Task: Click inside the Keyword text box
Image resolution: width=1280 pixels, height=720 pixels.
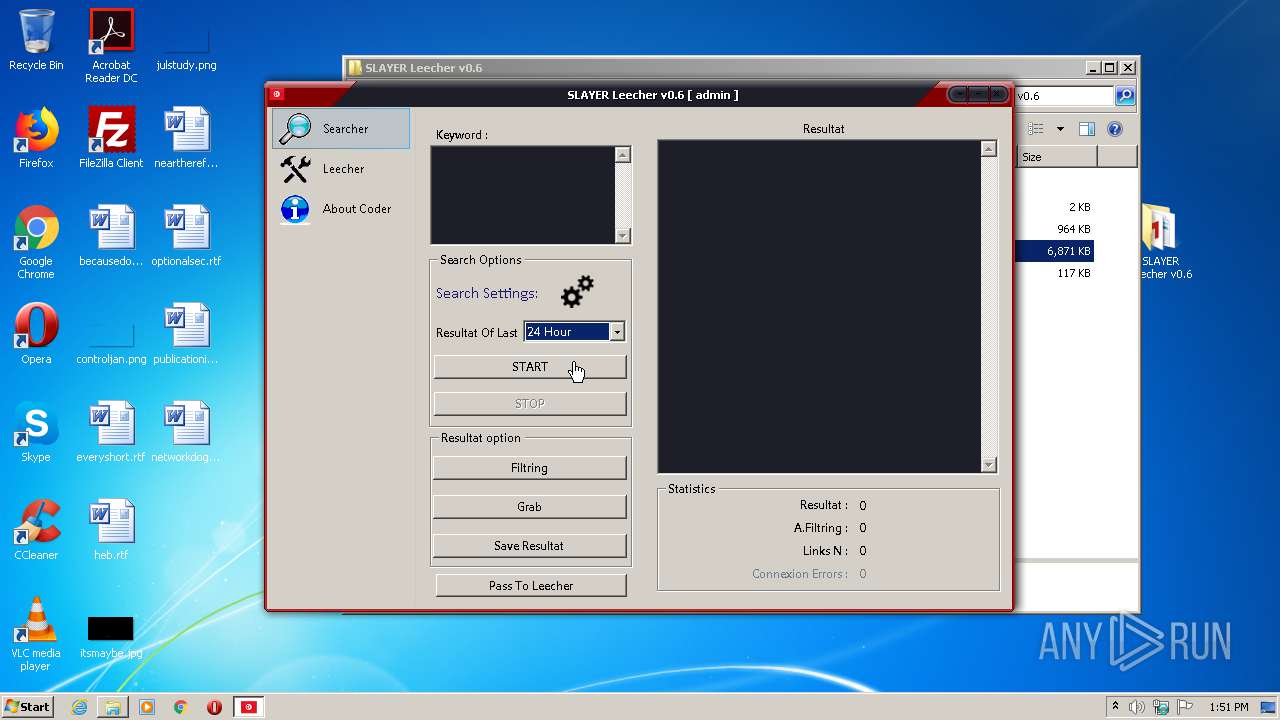Action: (522, 195)
